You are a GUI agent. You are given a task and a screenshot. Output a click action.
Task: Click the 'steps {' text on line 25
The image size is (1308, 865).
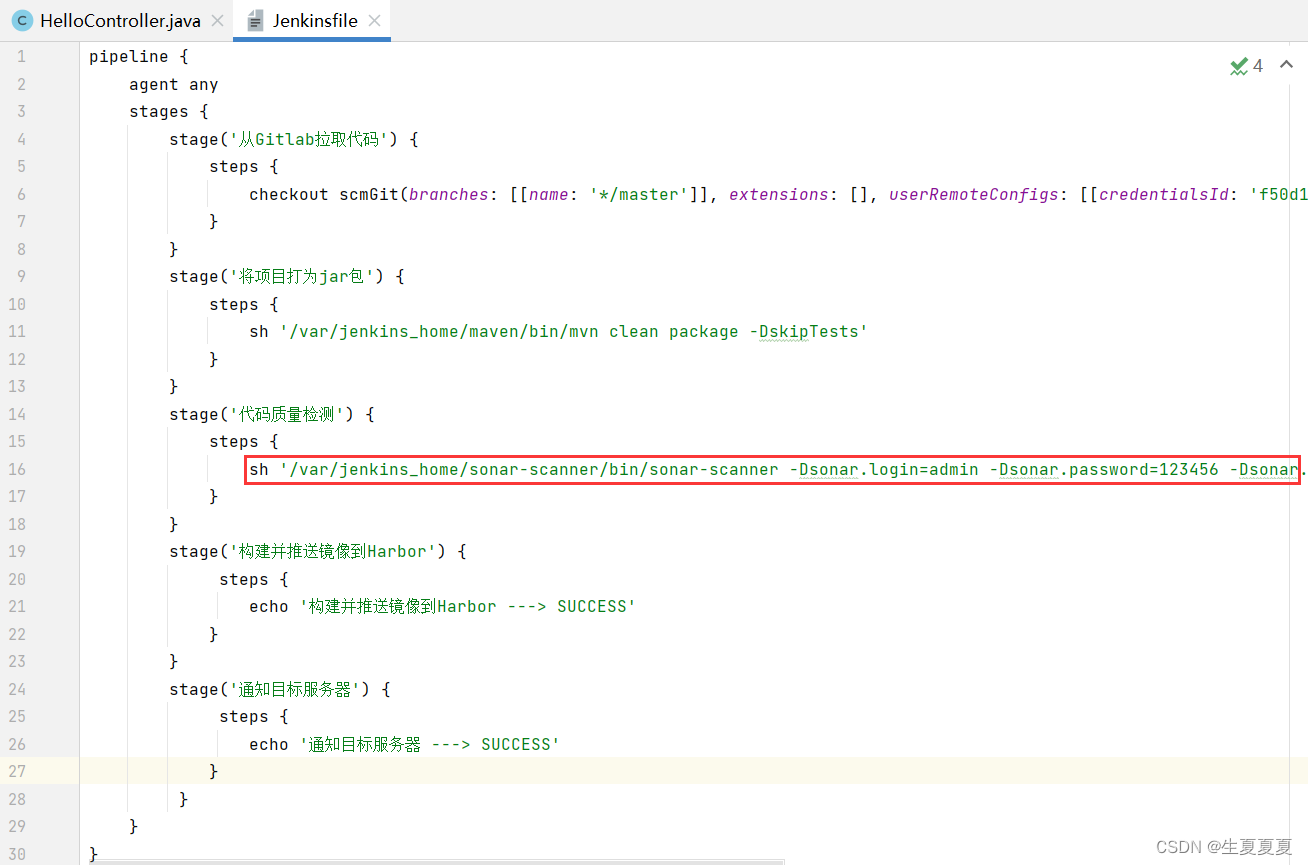click(x=253, y=717)
